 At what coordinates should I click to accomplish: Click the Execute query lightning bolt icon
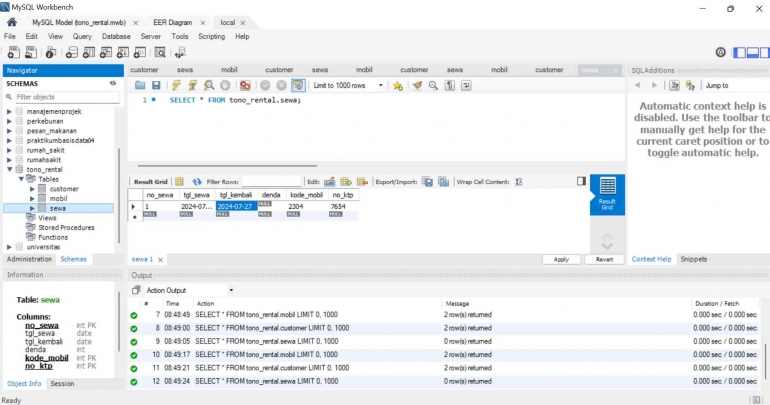tap(178, 86)
